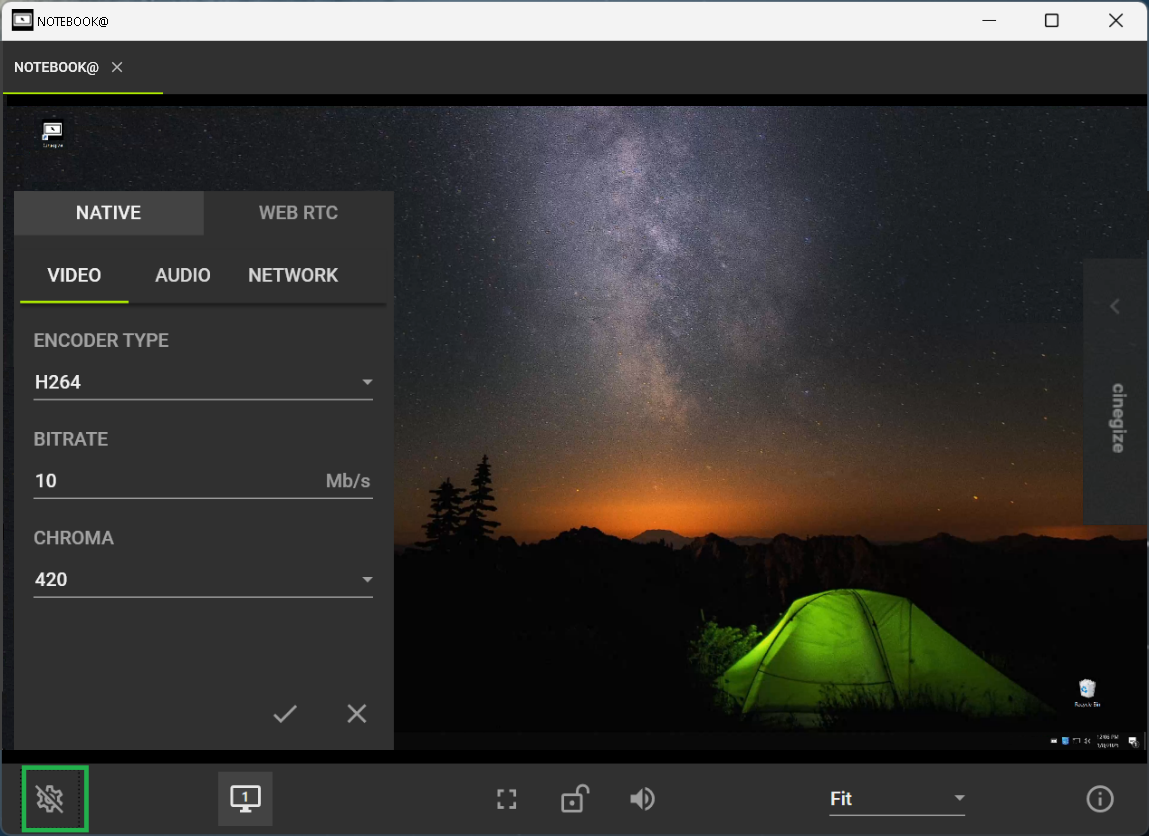Click the remote desktop Recycle Bin icon
This screenshot has width=1149, height=836.
[1087, 690]
